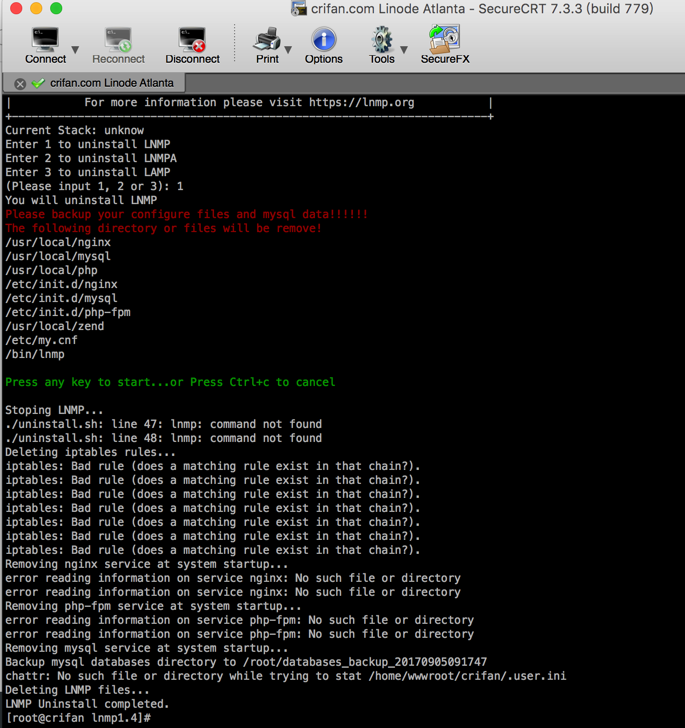Click the '/root/databases_backup_20170905091747' backup path
Viewport: 685px width, 728px height.
(365, 662)
